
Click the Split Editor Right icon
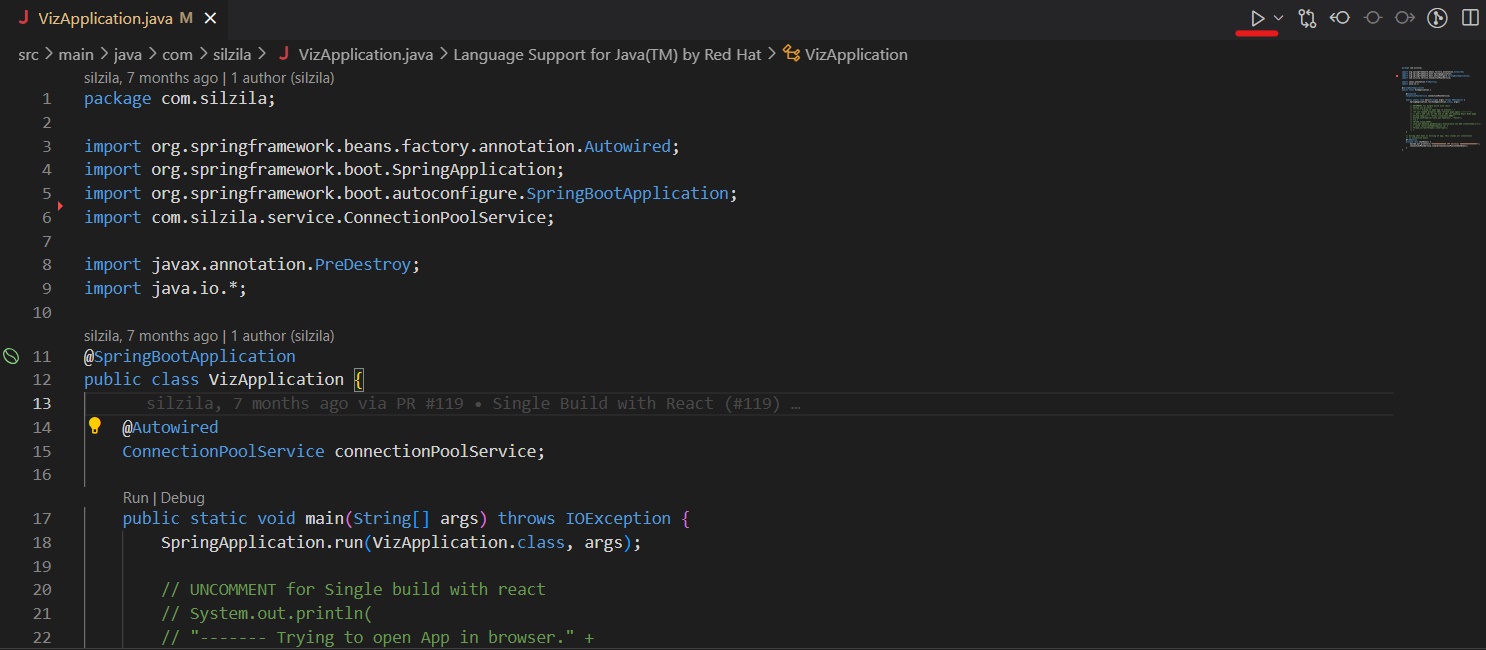[1470, 18]
